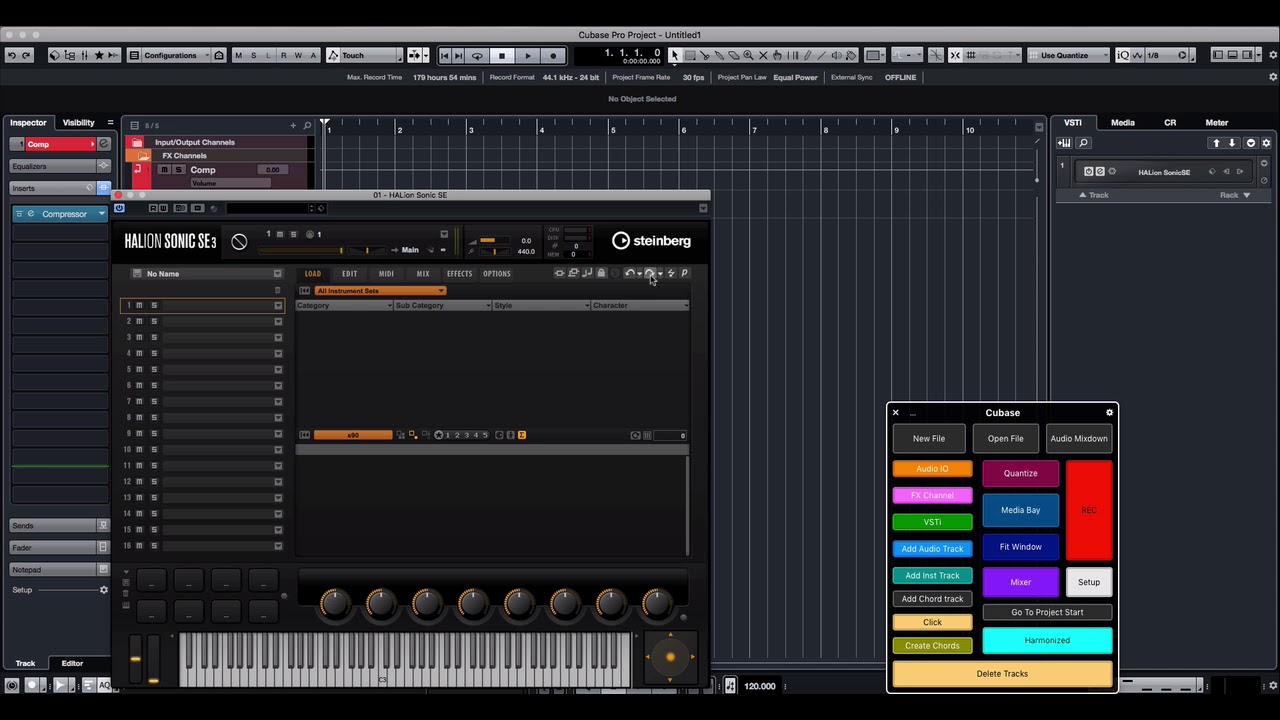Open project setup gear icon on the info line
The height and width of the screenshot is (720, 1280).
(x=1273, y=77)
